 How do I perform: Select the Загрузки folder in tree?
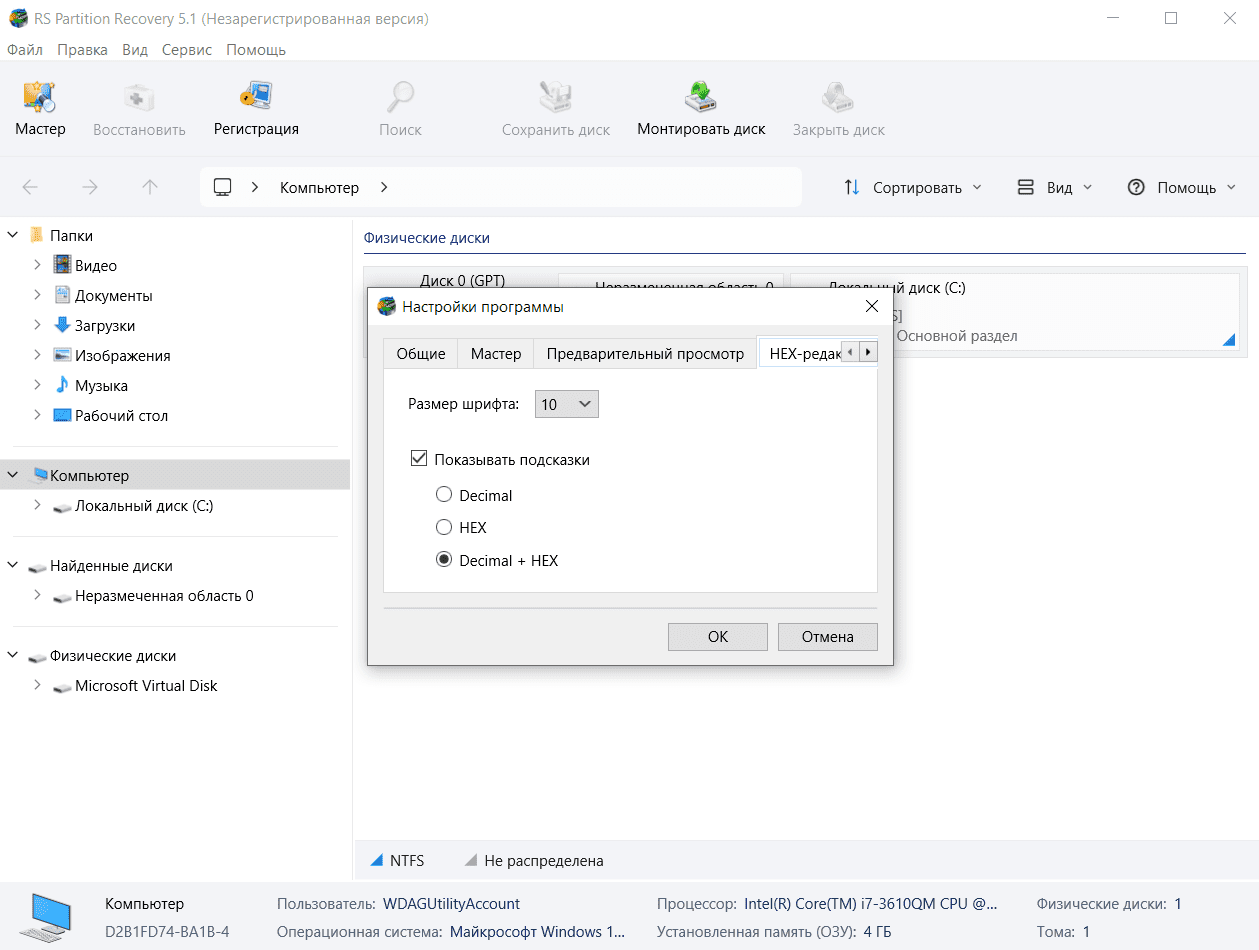point(105,326)
